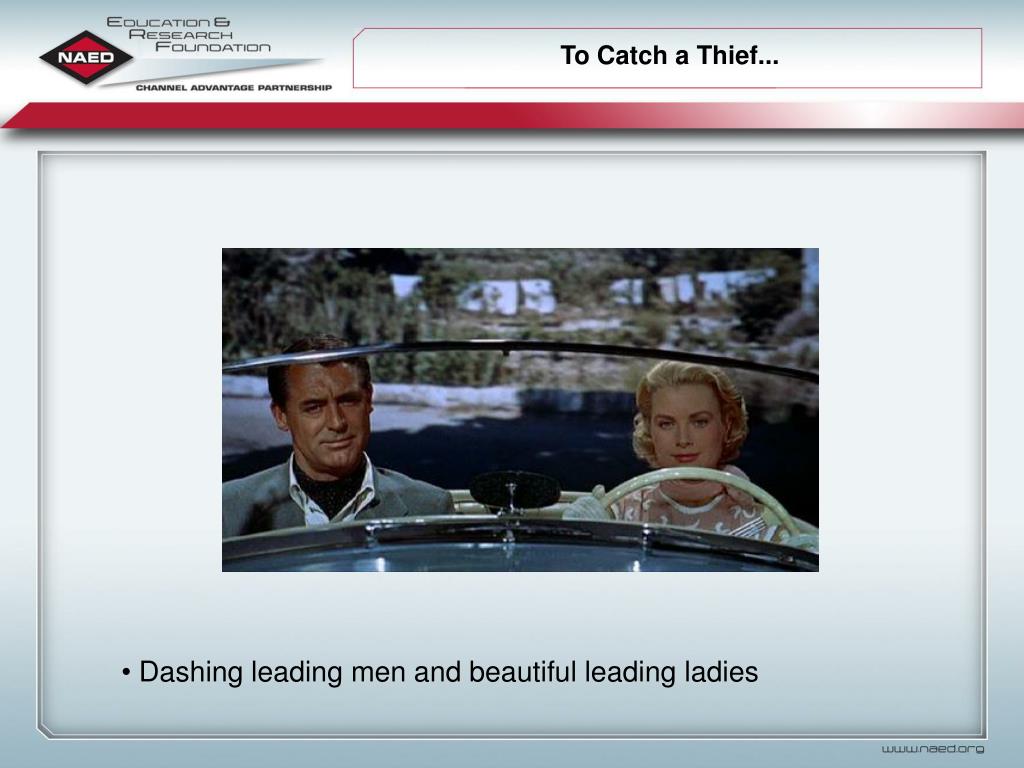Click the 'Dashing leading men and beautiful leading ladies' bullet
The height and width of the screenshot is (768, 1024).
[x=440, y=672]
